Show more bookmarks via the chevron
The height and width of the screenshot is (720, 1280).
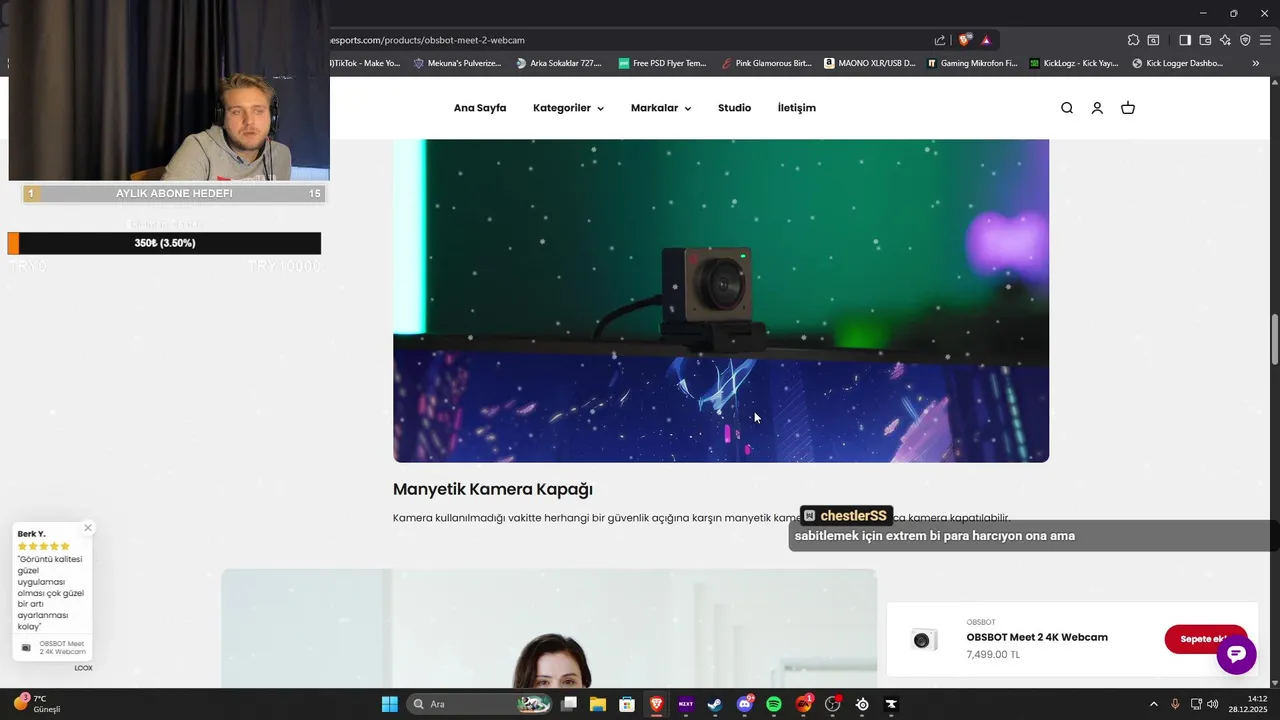tap(1256, 63)
